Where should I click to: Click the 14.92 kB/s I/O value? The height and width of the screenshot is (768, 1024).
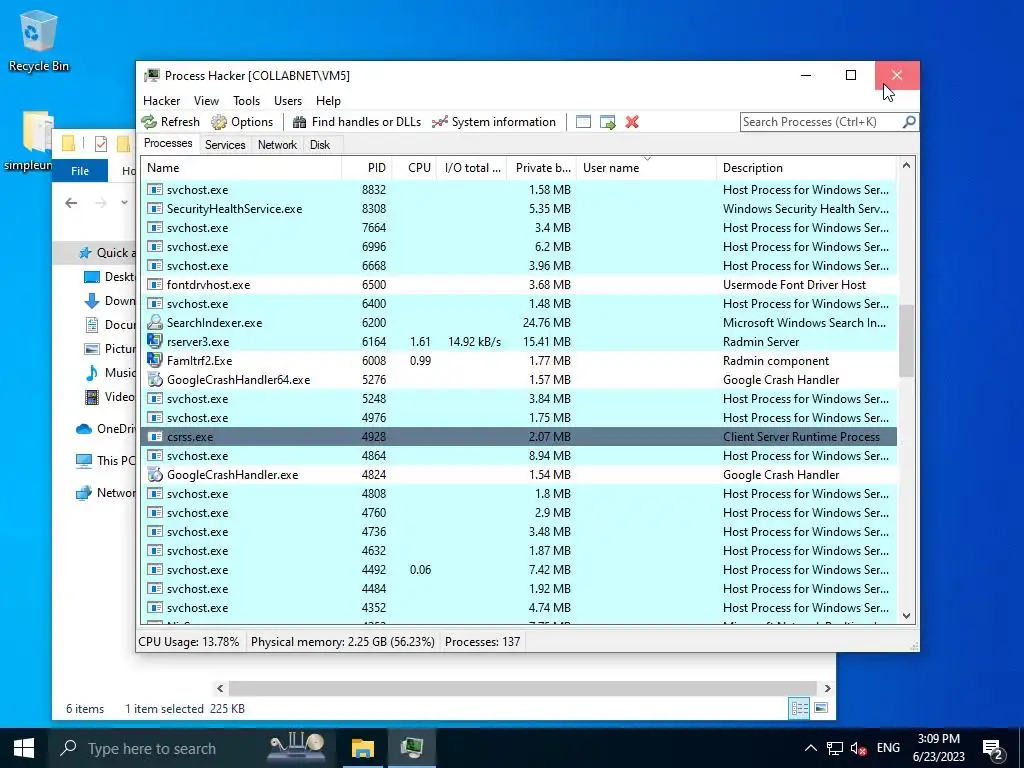474,342
